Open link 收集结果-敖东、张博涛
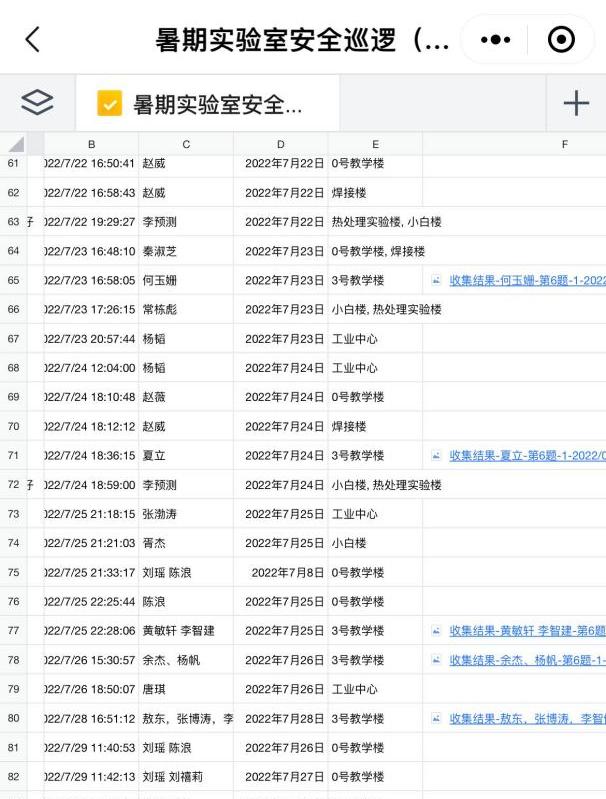This screenshot has height=799, width=606. tap(527, 718)
